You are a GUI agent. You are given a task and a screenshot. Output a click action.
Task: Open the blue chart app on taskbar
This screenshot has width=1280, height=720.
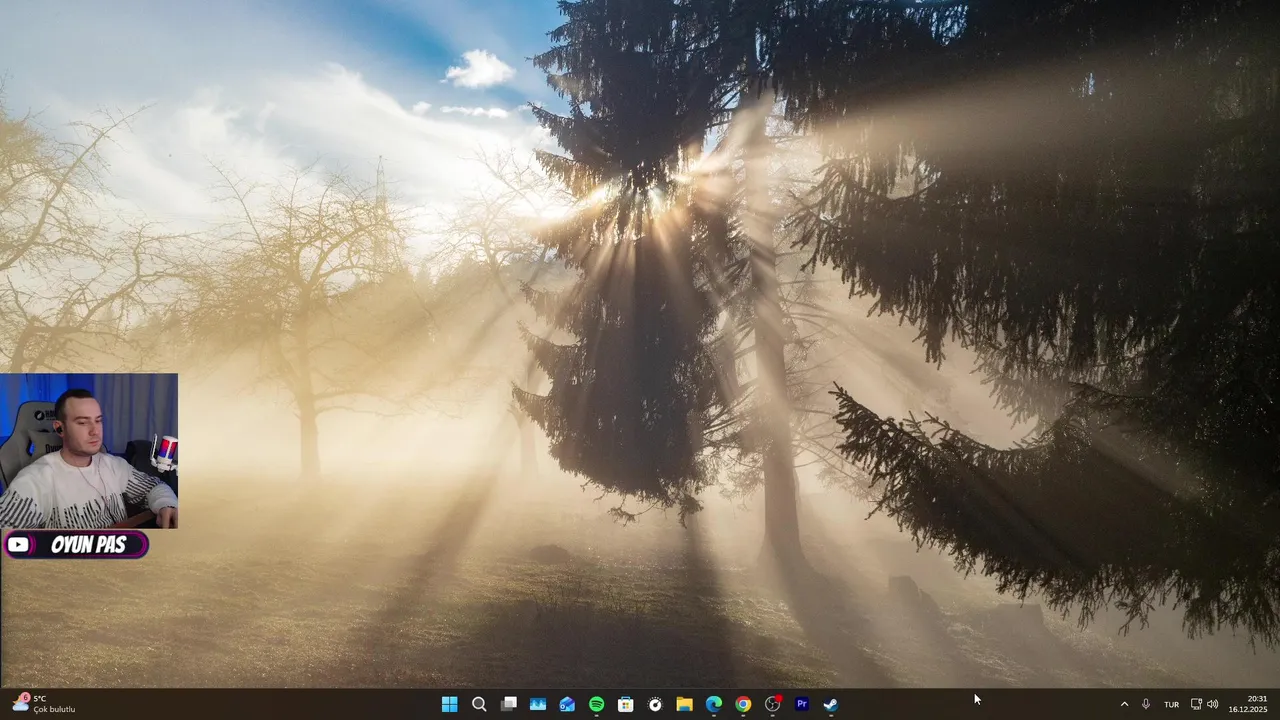538,704
